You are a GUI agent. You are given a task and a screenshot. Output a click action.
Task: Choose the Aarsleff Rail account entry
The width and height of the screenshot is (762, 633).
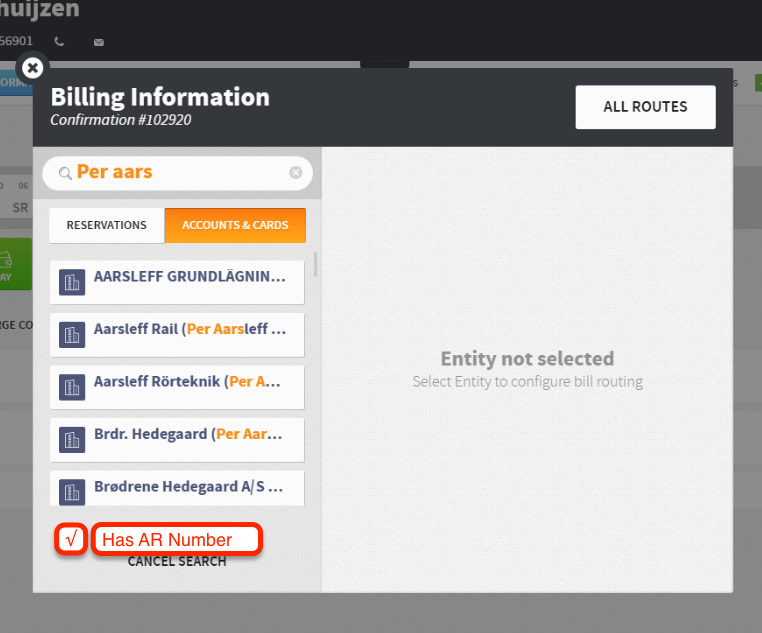pos(177,335)
